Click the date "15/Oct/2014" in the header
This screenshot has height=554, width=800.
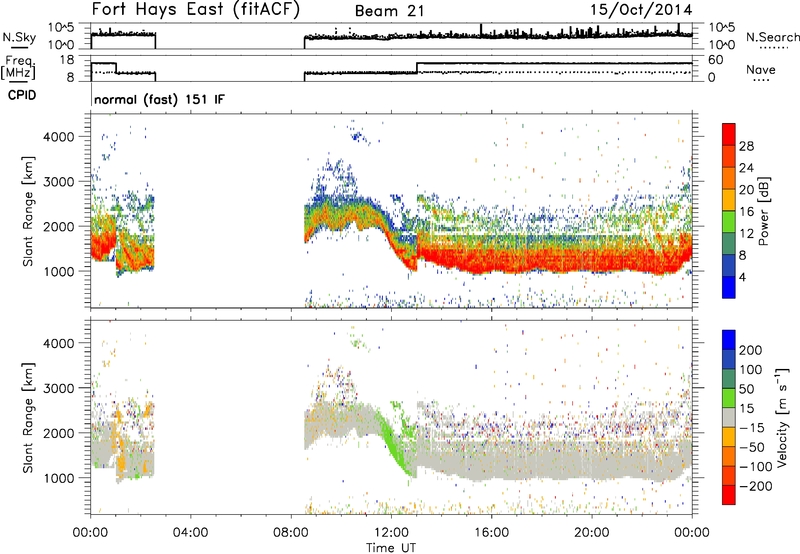[x=641, y=10]
